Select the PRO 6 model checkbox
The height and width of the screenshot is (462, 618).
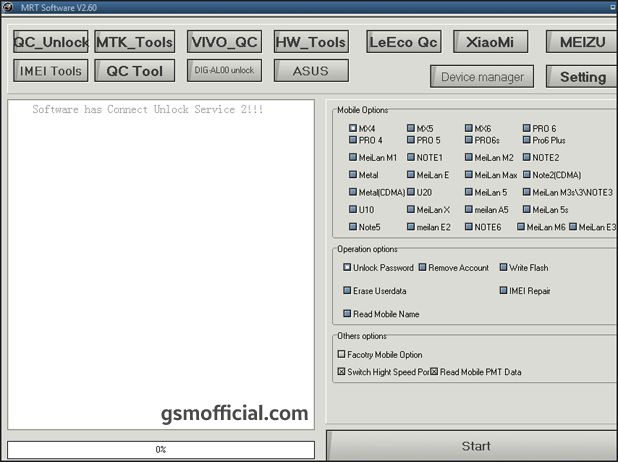(527, 128)
